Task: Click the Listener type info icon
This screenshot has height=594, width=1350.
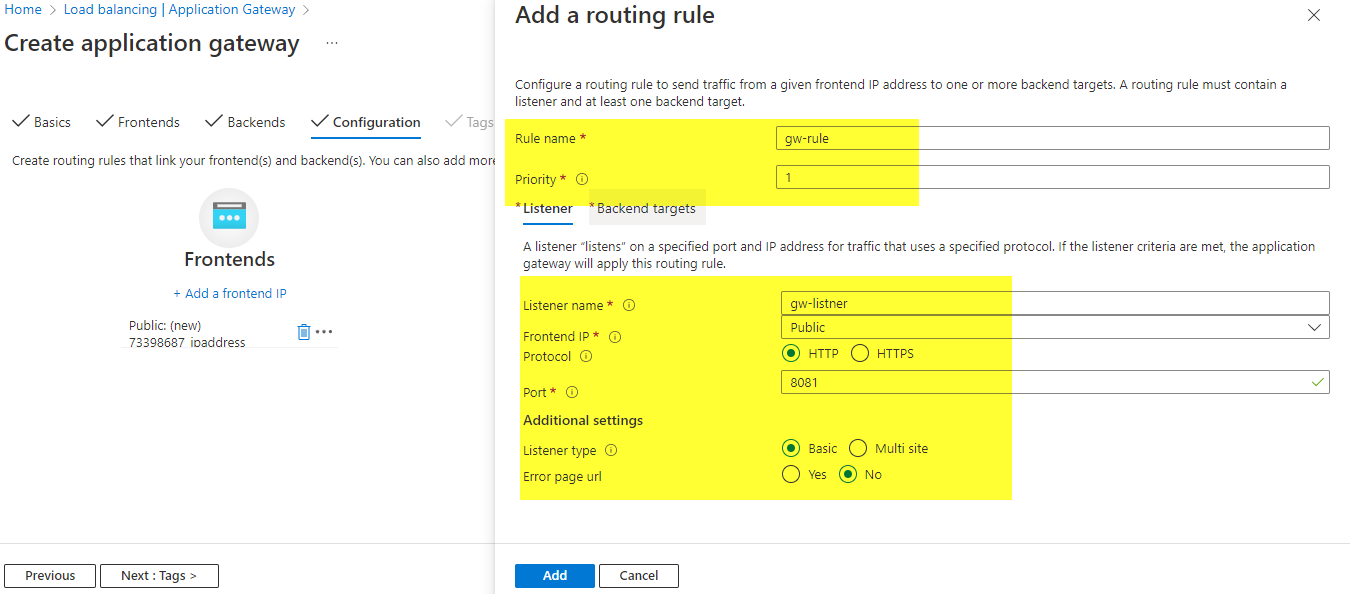Action: pyautogui.click(x=611, y=451)
